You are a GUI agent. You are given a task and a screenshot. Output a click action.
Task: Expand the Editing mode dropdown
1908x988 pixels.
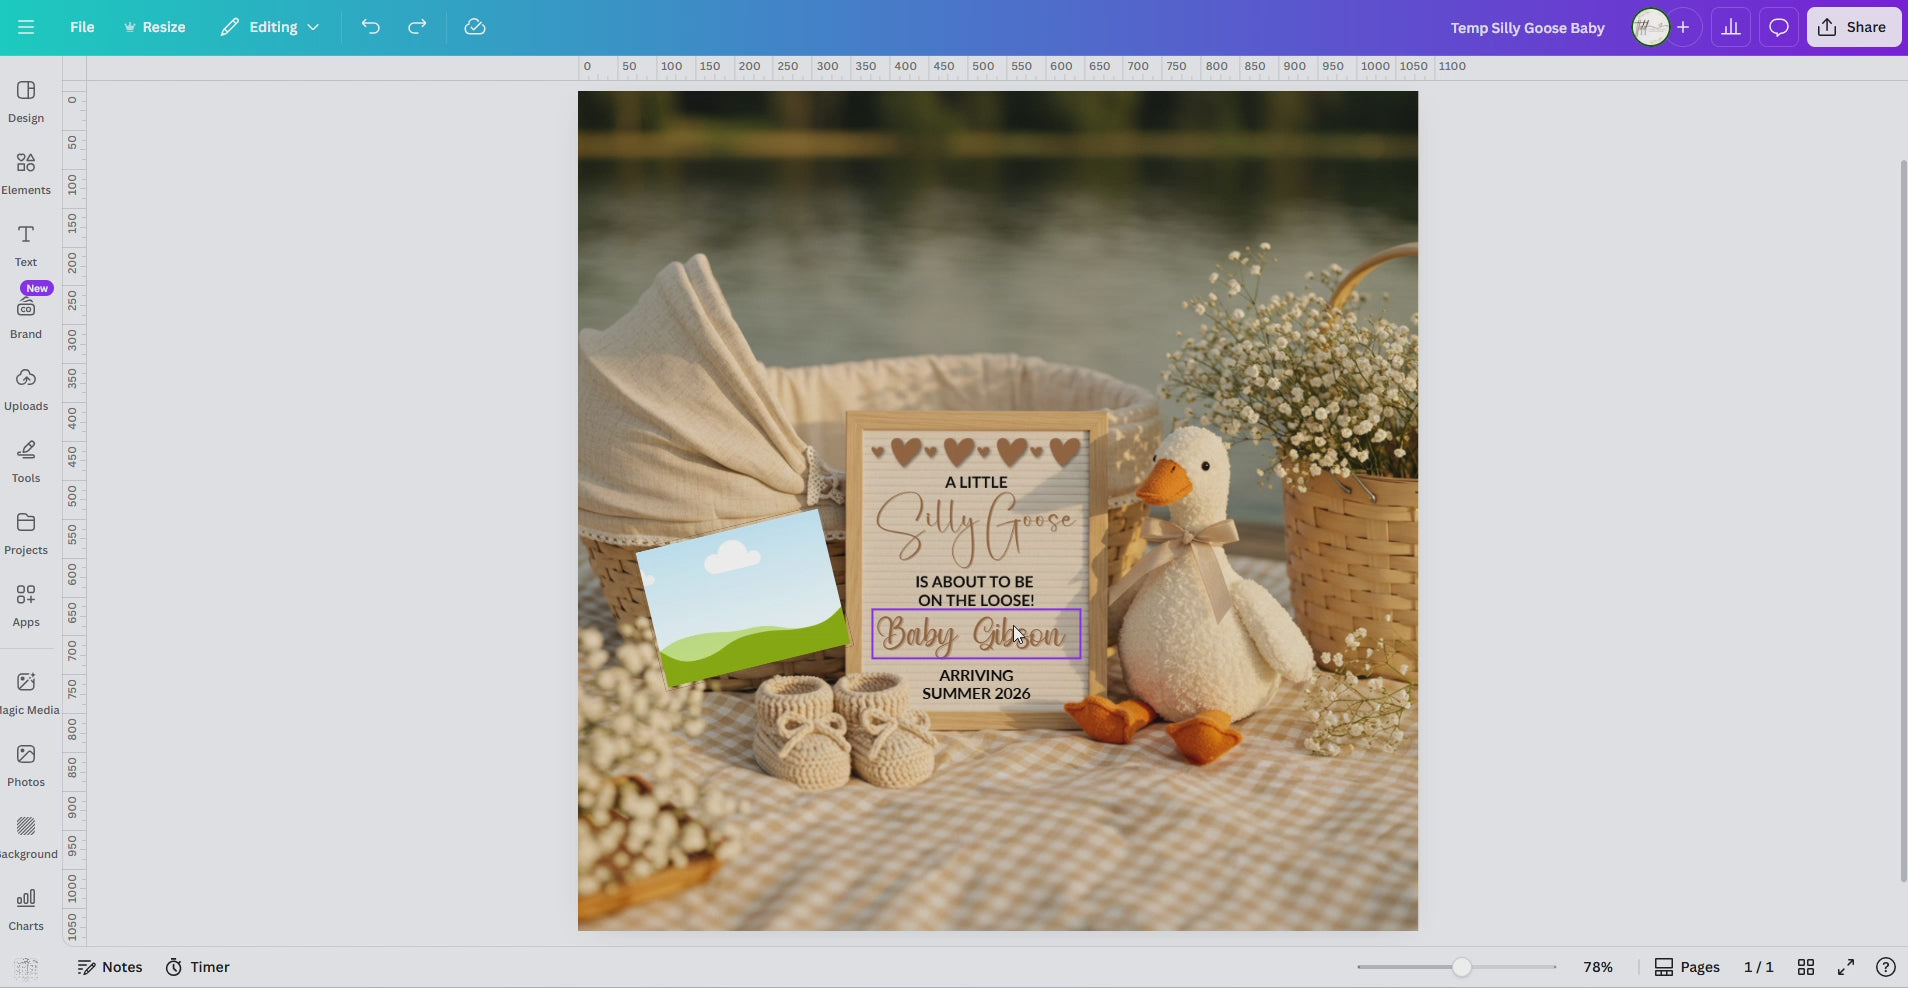pos(269,27)
